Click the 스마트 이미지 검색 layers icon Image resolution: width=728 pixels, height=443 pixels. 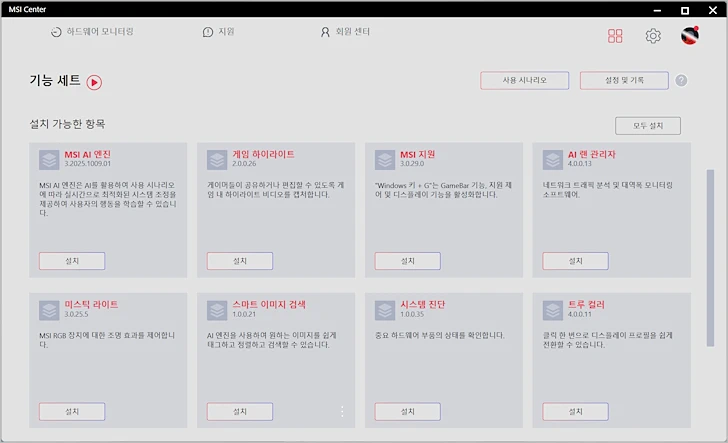click(x=217, y=311)
